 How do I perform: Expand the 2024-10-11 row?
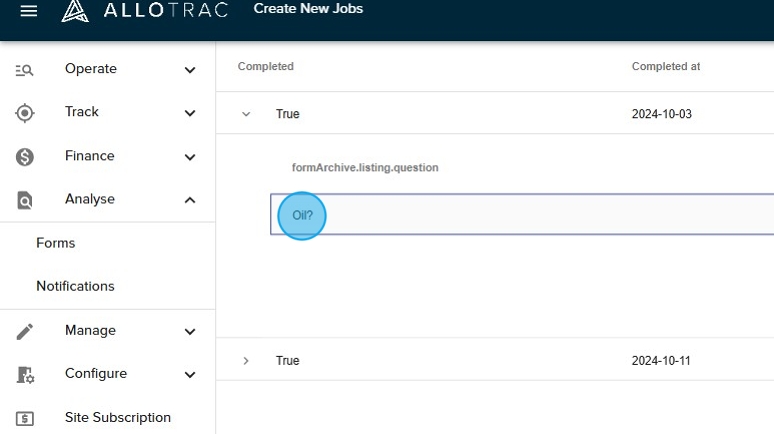click(246, 361)
